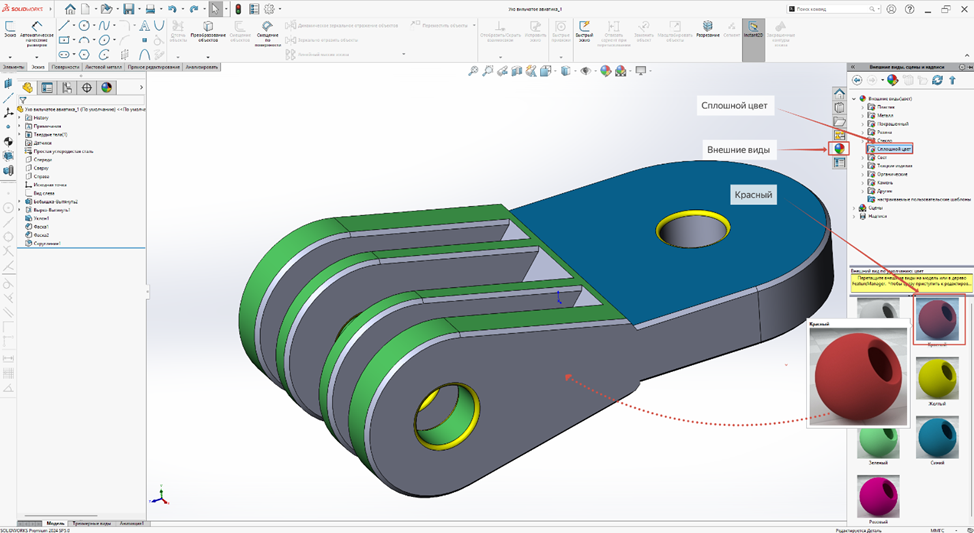
Task: Toggle the Быстрый эскиз (Rapid Sketch) button
Action: (x=584, y=29)
